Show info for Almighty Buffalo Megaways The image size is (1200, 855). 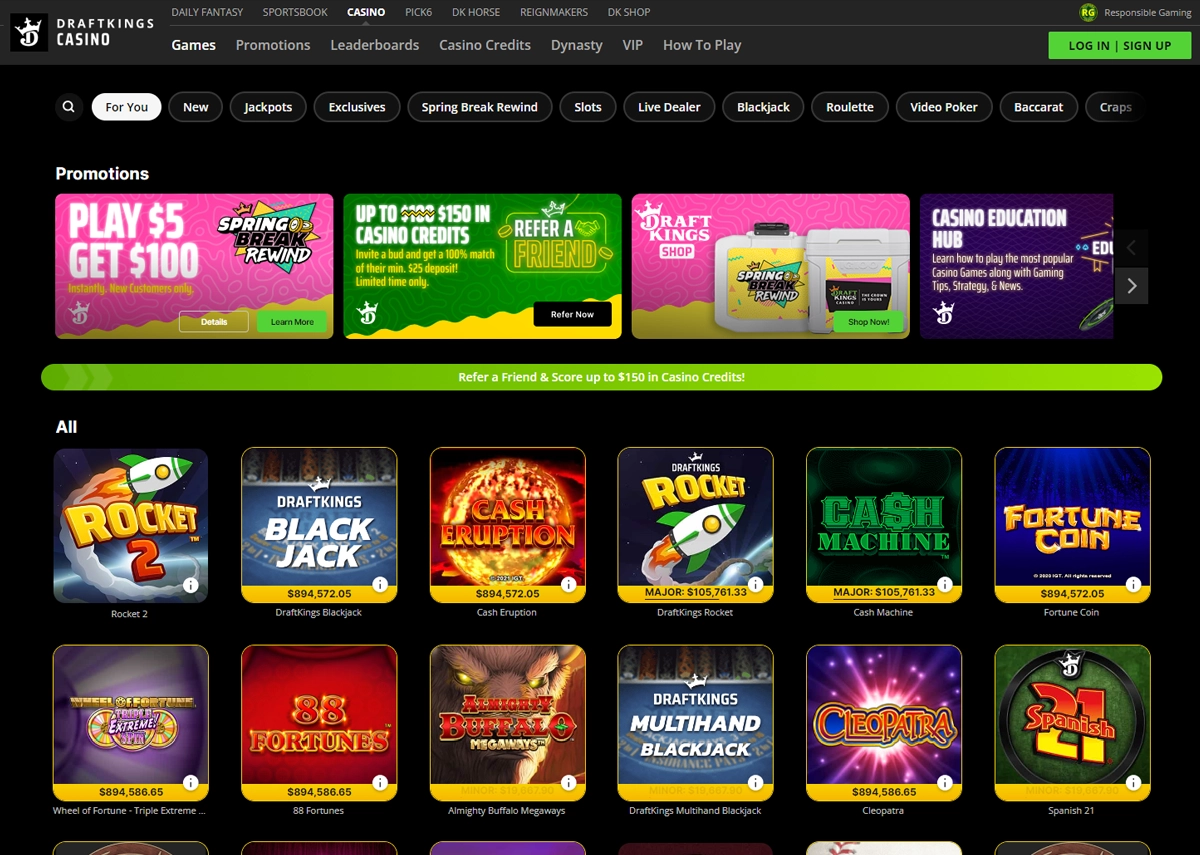(567, 782)
